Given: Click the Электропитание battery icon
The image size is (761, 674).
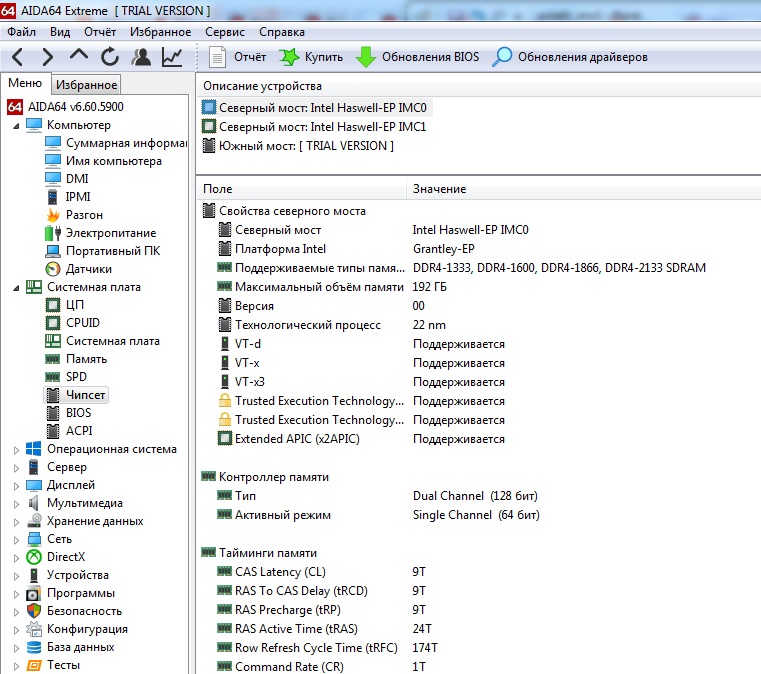Looking at the screenshot, I should [x=53, y=233].
